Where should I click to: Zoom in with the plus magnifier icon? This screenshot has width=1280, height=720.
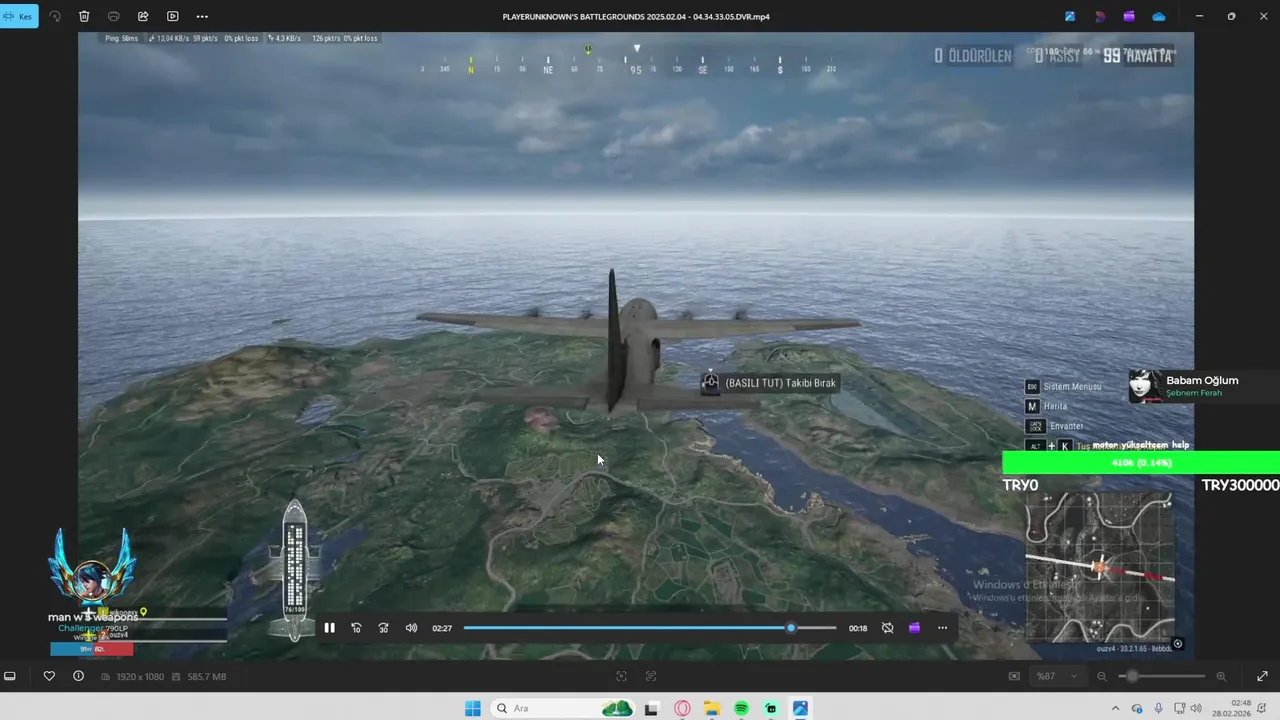tap(1221, 676)
